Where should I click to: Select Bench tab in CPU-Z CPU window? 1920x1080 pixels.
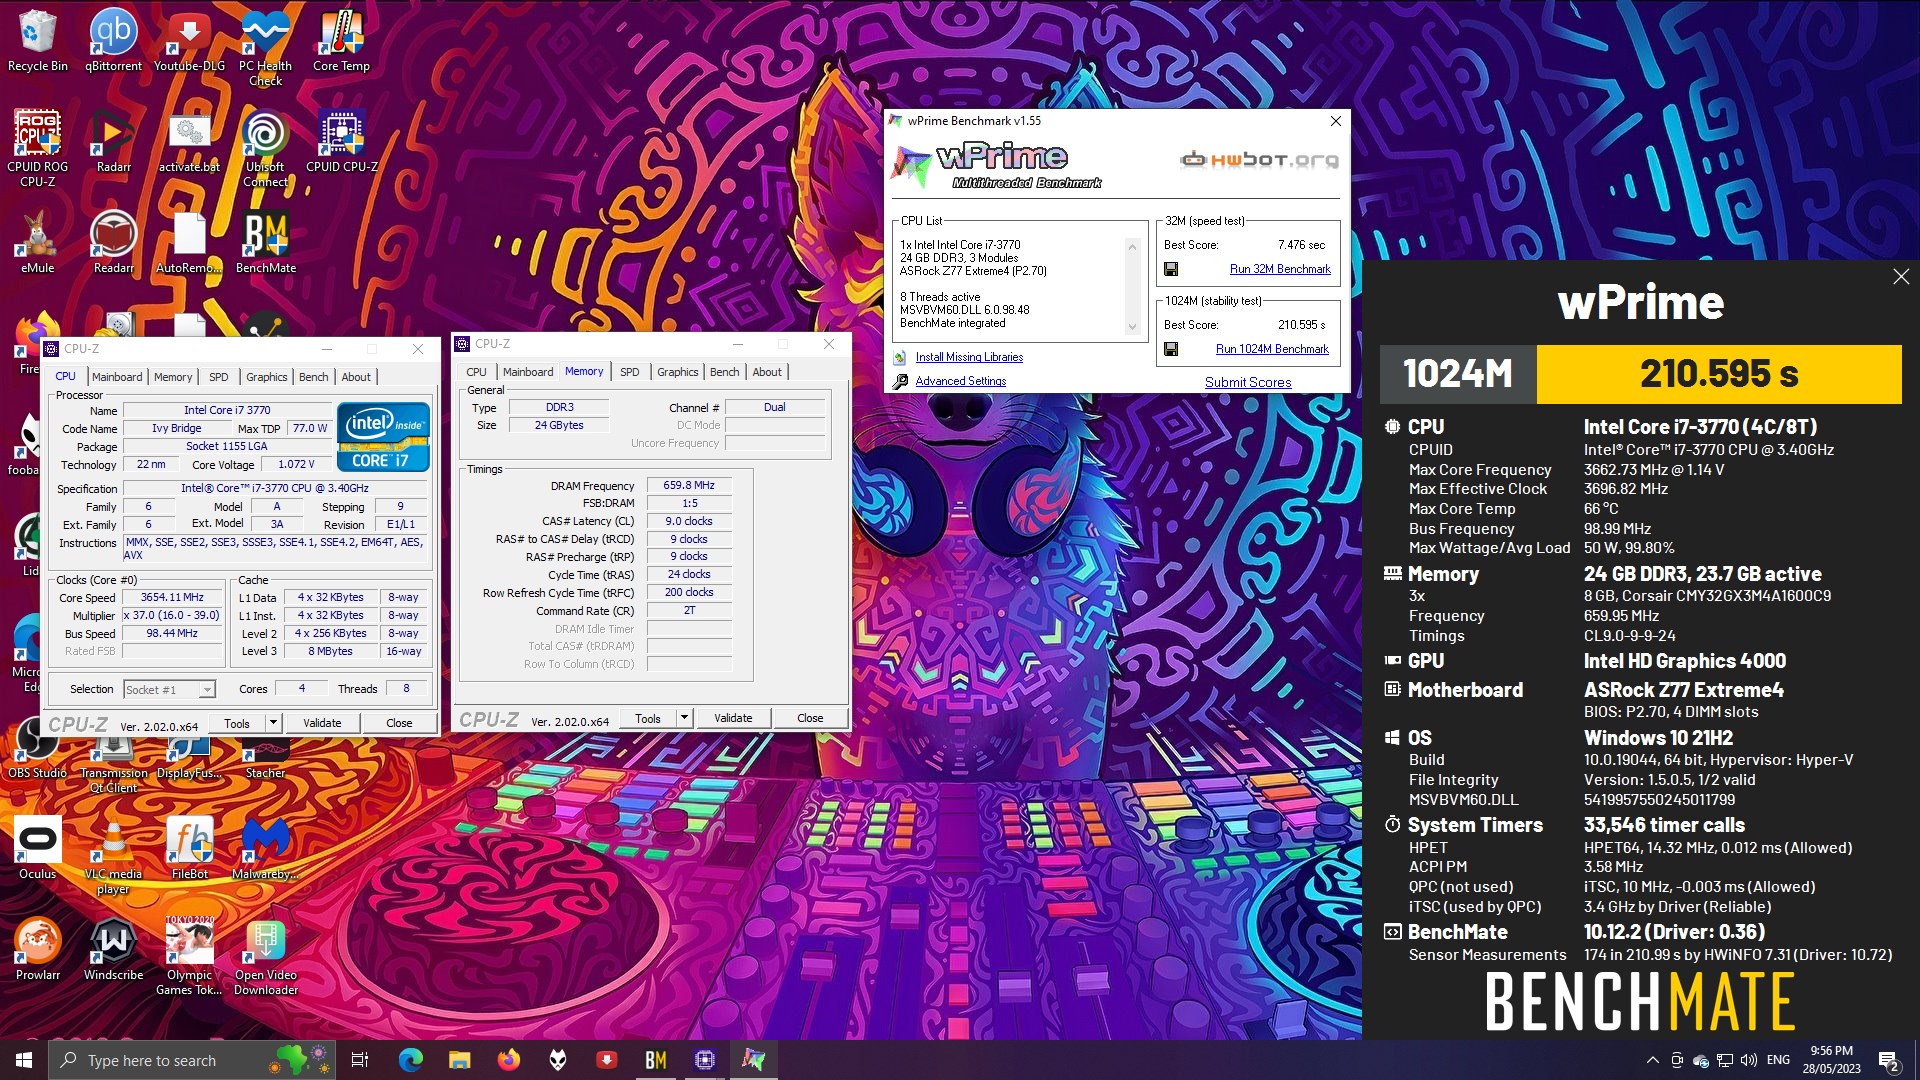tap(313, 377)
